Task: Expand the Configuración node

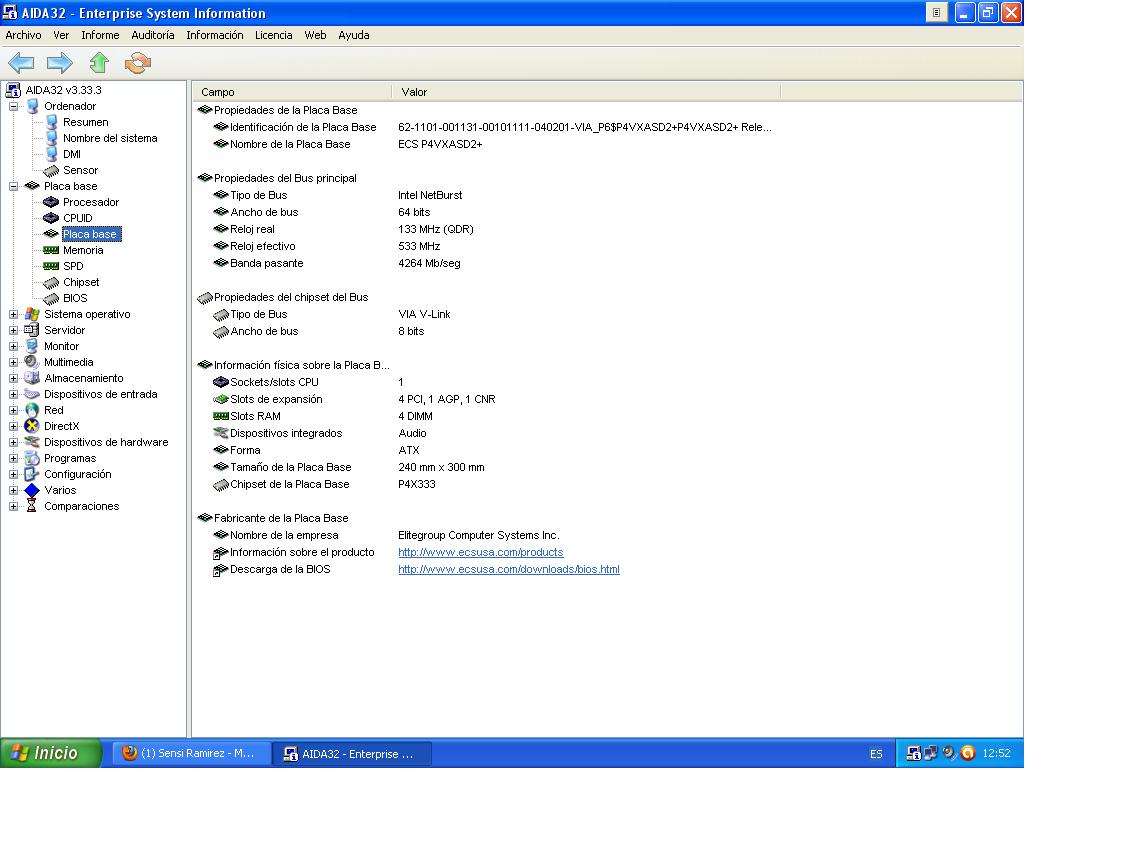Action: point(13,475)
